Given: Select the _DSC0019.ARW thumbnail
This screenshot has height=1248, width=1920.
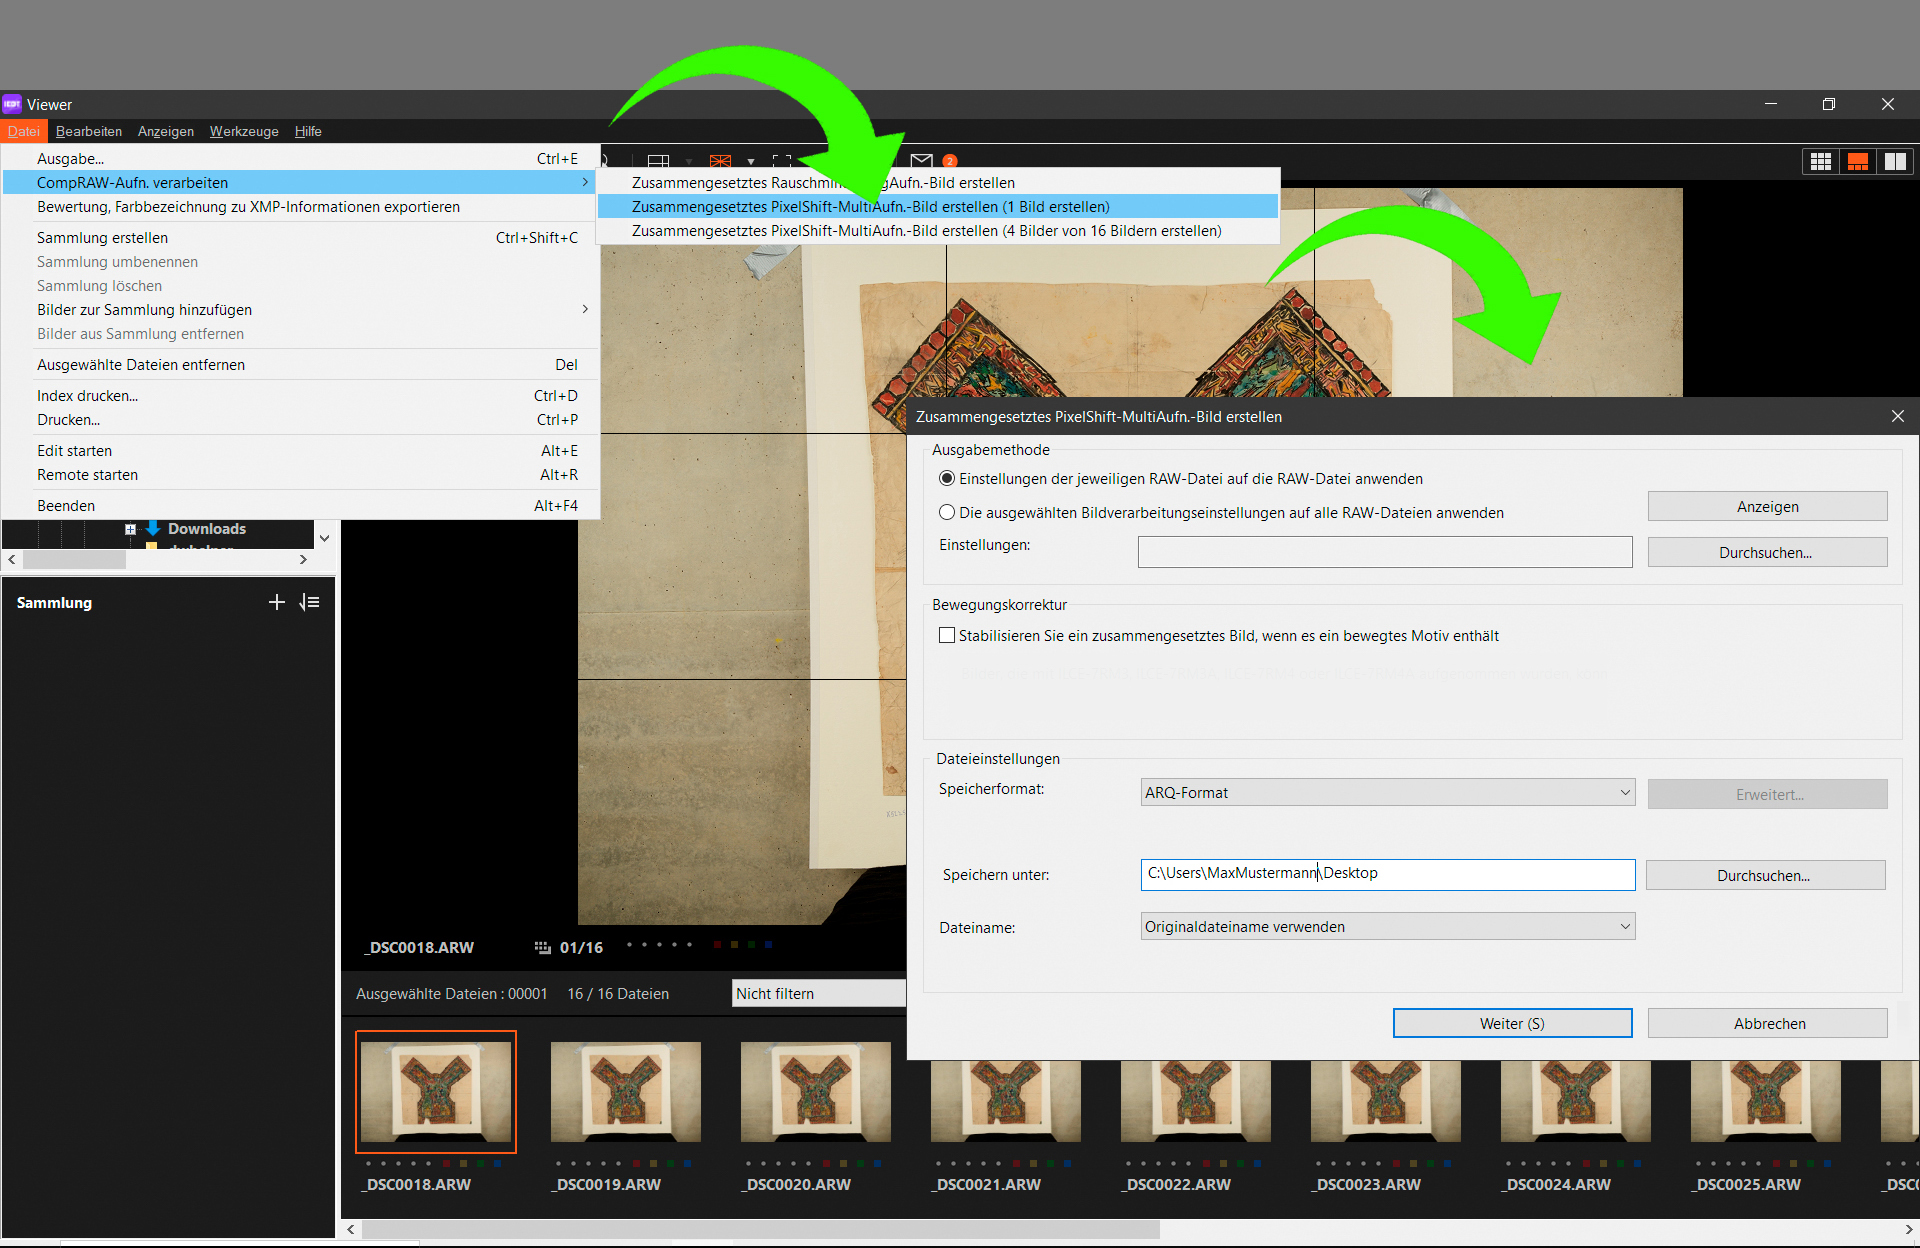Looking at the screenshot, I should [626, 1091].
